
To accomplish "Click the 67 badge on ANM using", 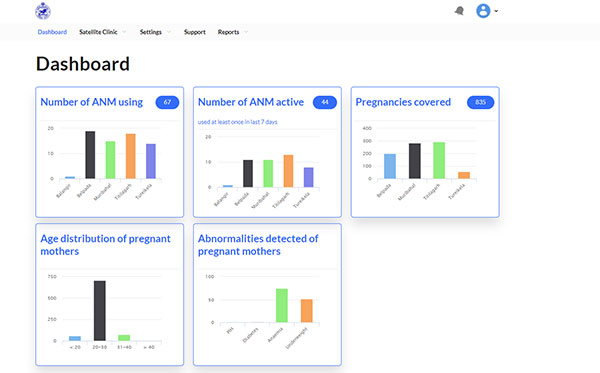I will point(167,102).
